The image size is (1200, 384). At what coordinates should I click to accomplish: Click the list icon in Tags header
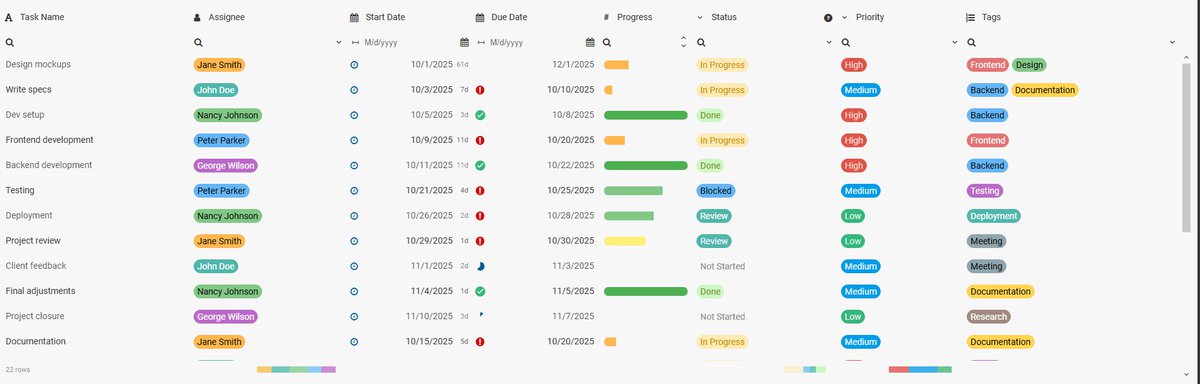[x=970, y=18]
